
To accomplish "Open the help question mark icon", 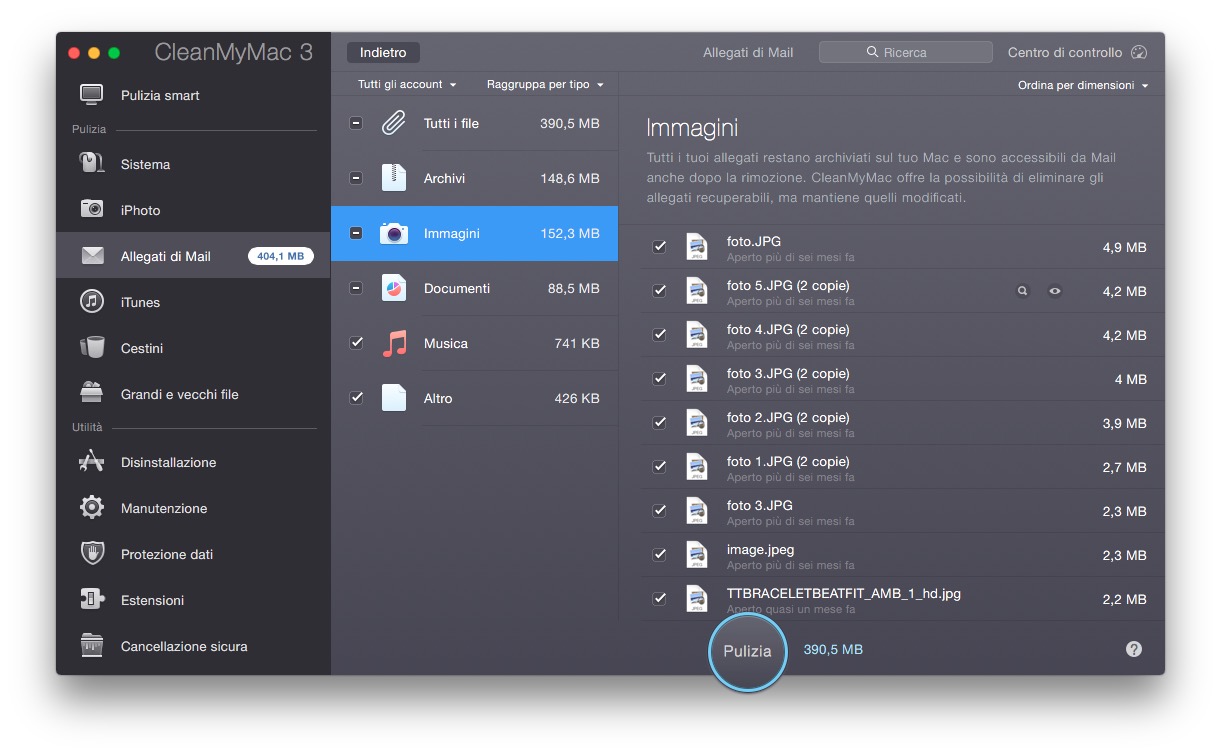I will pyautogui.click(x=1133, y=649).
